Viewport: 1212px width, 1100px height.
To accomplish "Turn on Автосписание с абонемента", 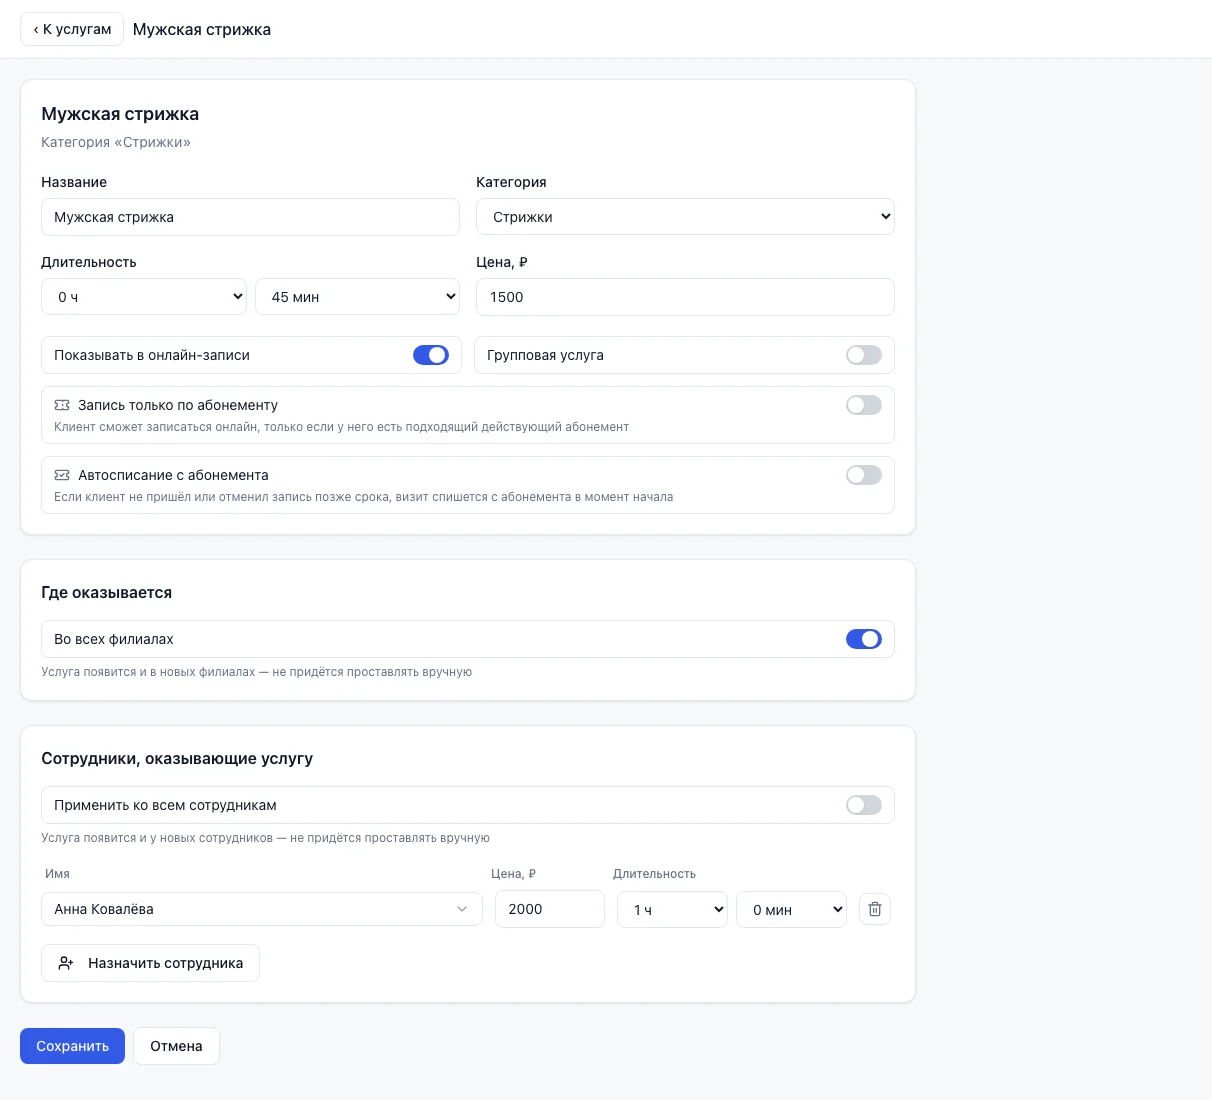I will click(x=864, y=475).
